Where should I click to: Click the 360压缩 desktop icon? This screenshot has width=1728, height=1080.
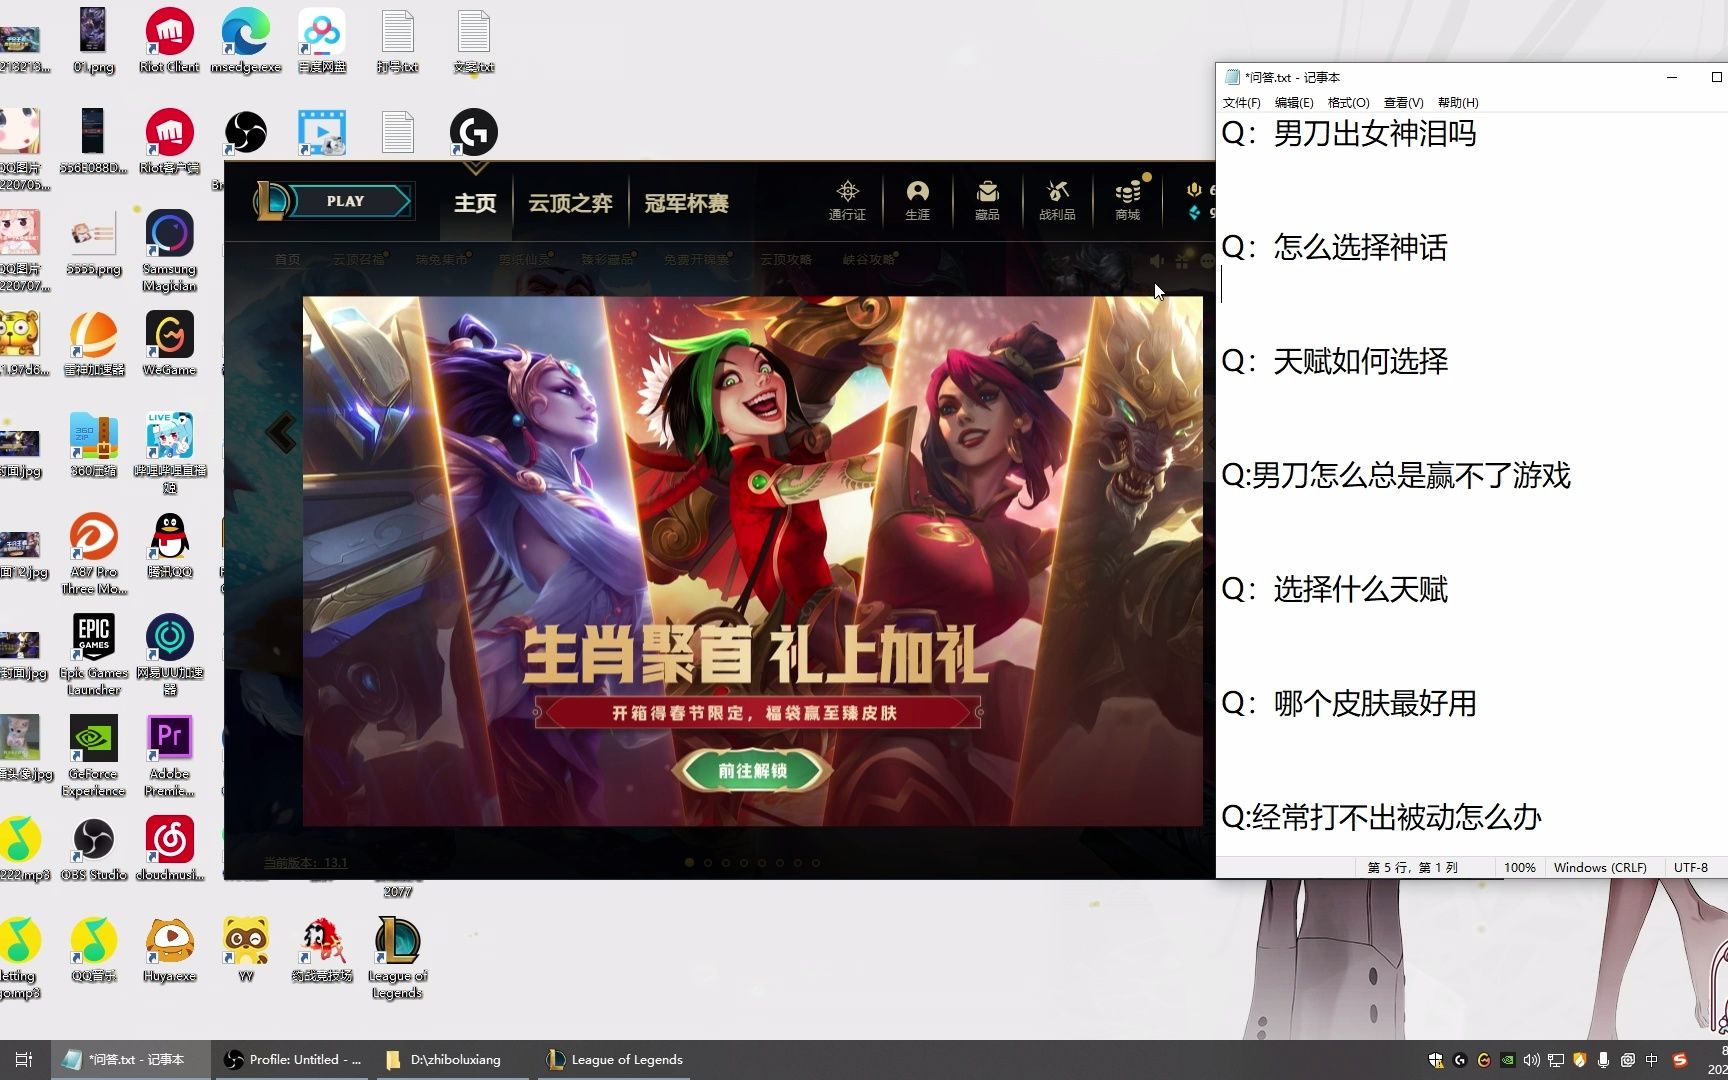[94, 444]
